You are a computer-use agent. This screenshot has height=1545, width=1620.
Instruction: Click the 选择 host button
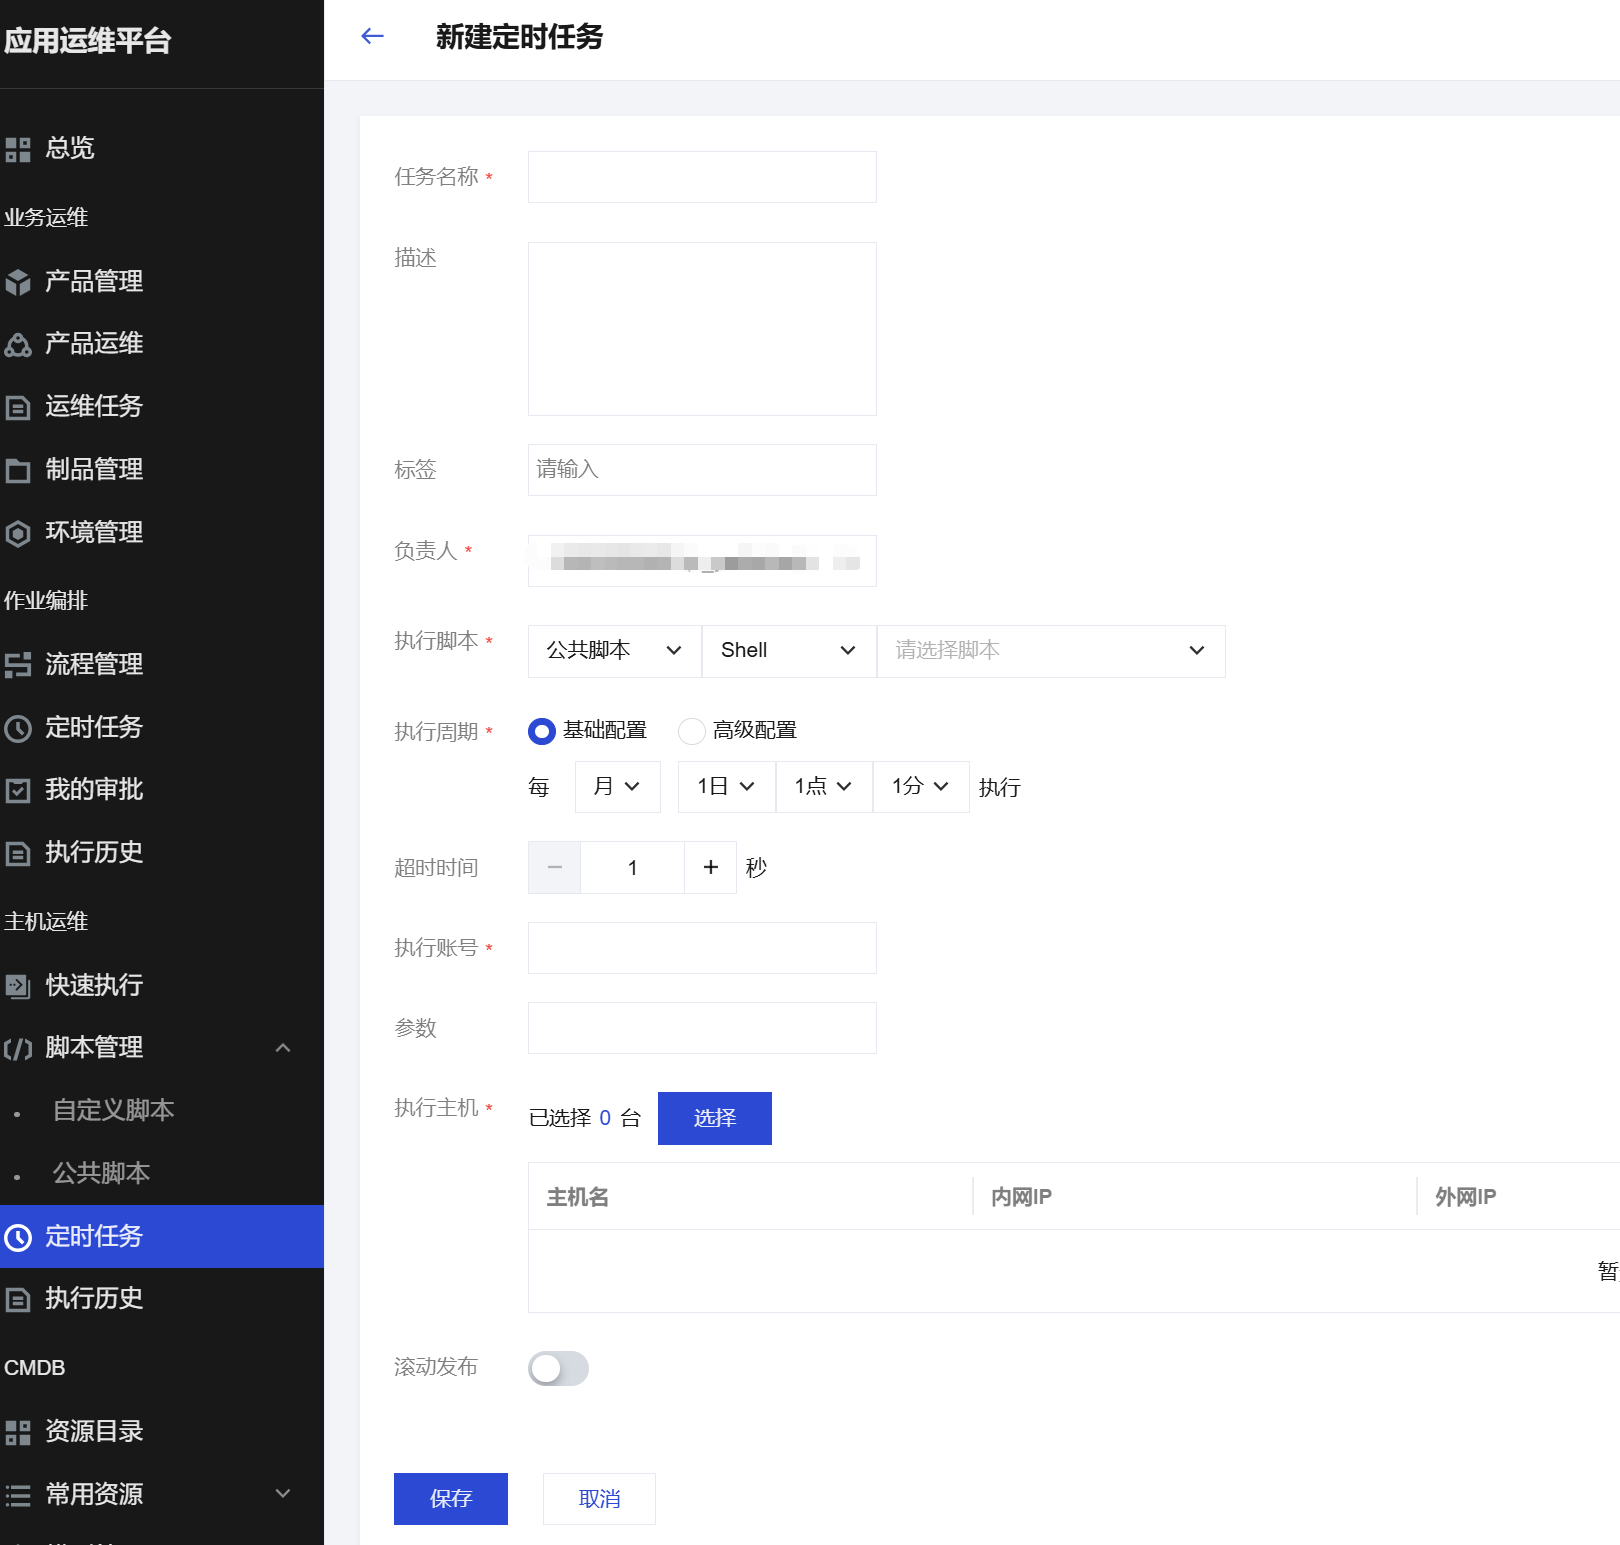[x=714, y=1118]
